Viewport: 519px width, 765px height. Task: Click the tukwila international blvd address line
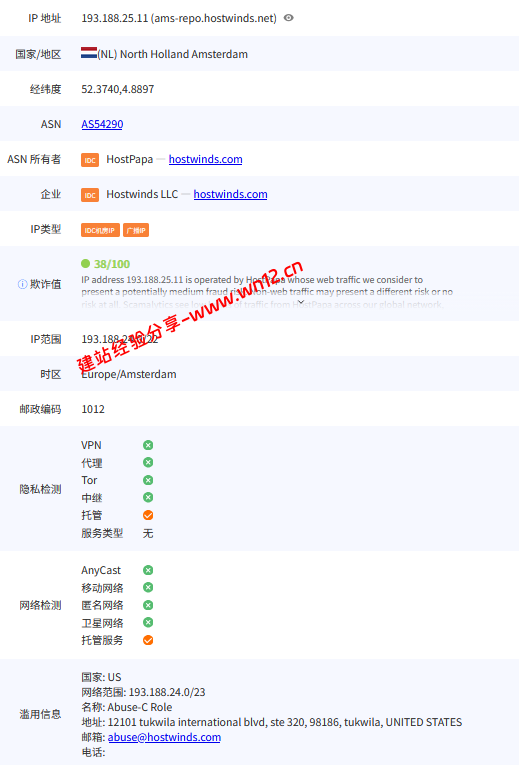click(x=272, y=723)
